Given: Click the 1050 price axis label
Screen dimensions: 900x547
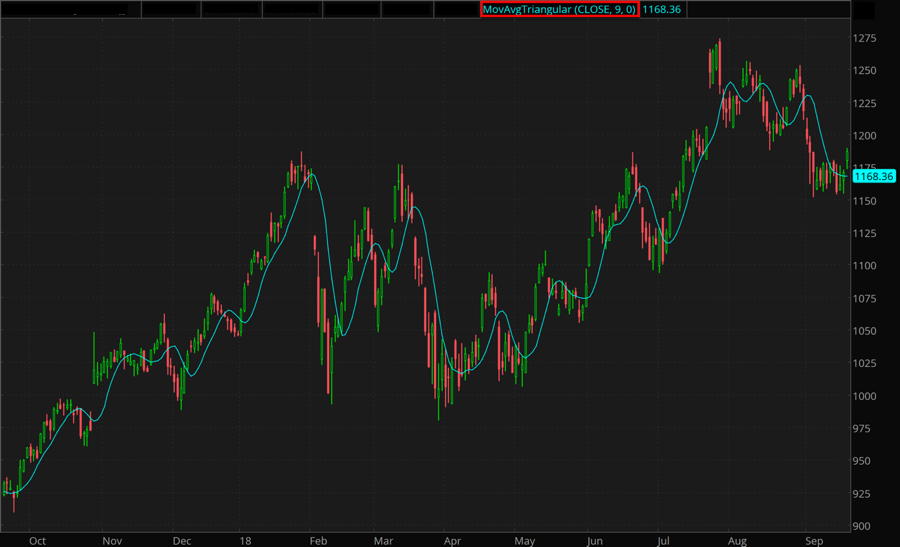Looking at the screenshot, I should (867, 331).
